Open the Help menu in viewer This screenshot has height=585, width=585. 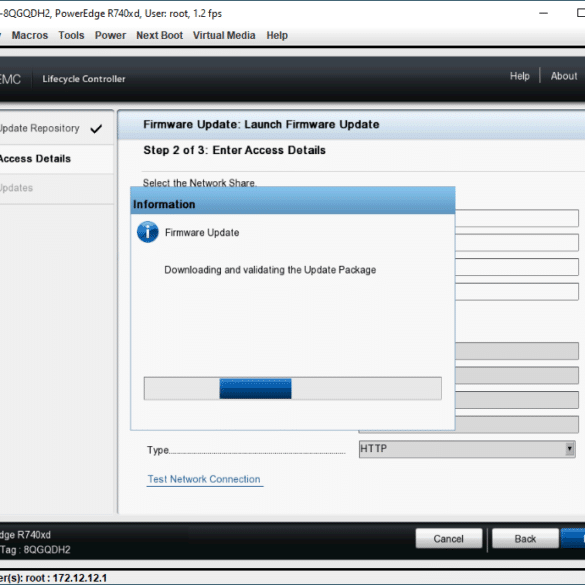(277, 35)
